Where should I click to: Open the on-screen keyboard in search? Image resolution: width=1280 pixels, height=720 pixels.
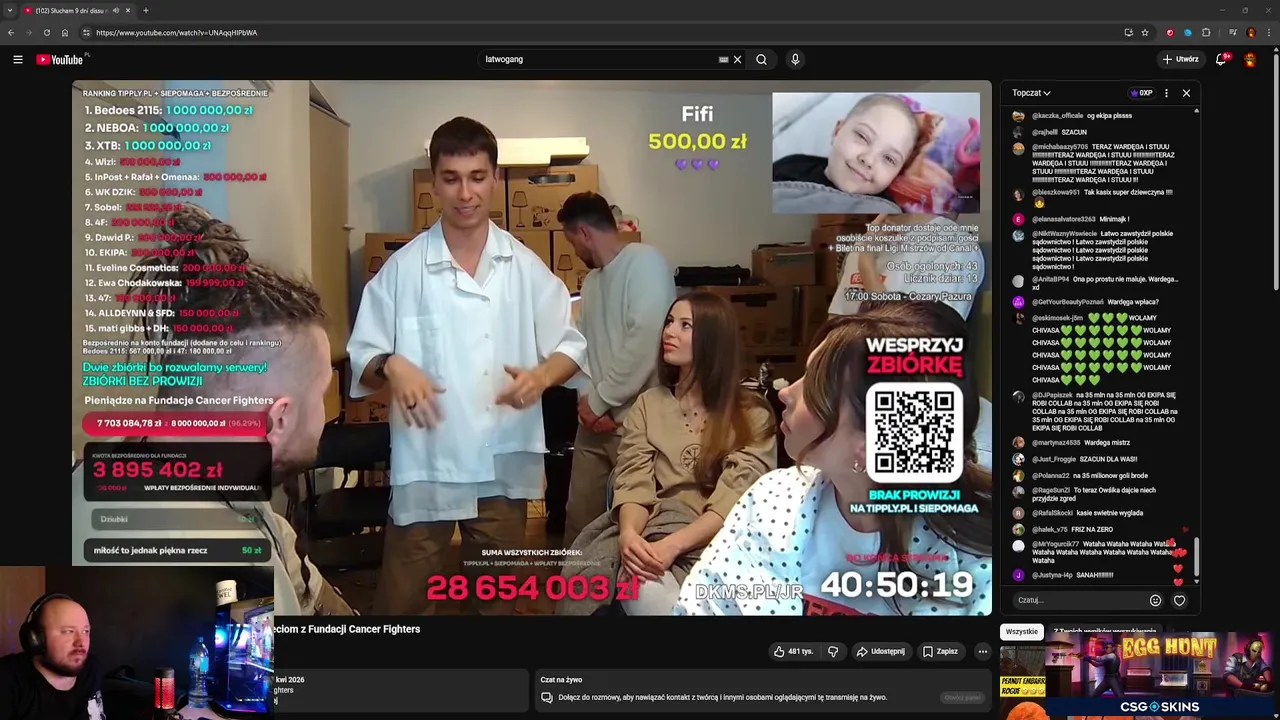pos(723,60)
